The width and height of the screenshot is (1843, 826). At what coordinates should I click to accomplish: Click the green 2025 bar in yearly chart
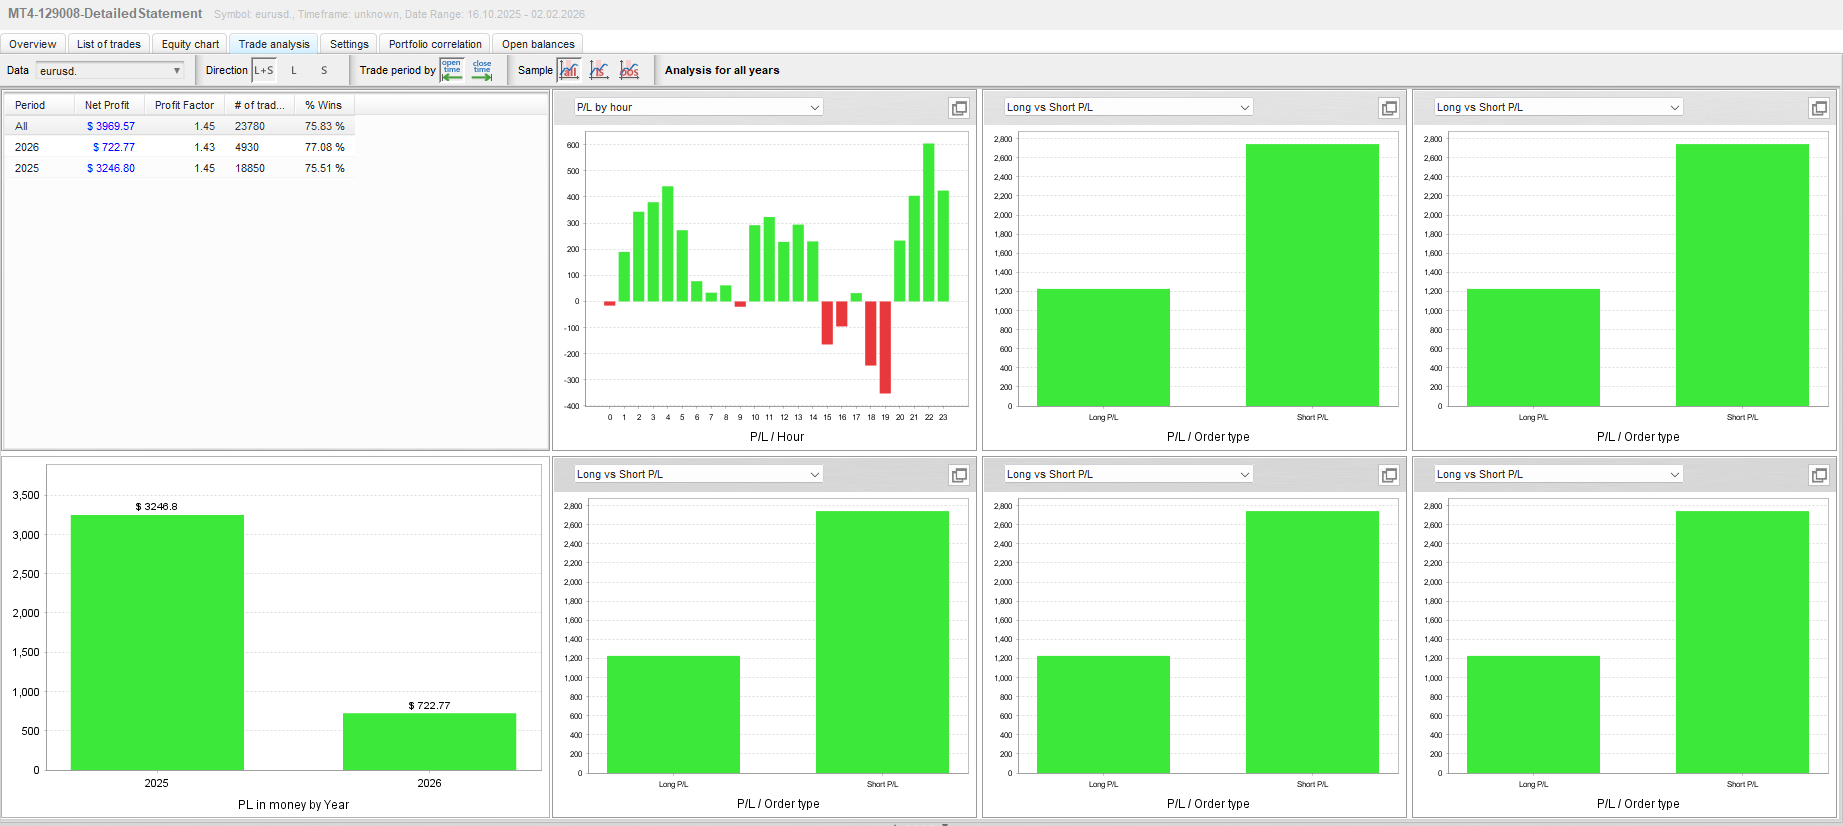157,642
